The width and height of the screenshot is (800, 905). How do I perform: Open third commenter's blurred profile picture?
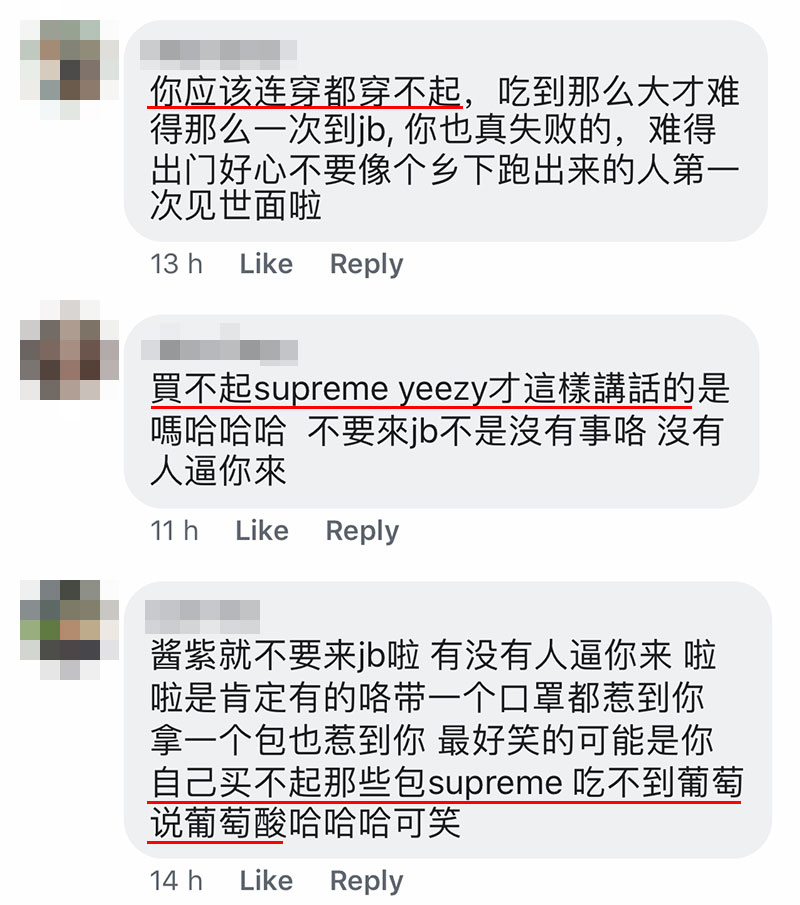point(69,630)
